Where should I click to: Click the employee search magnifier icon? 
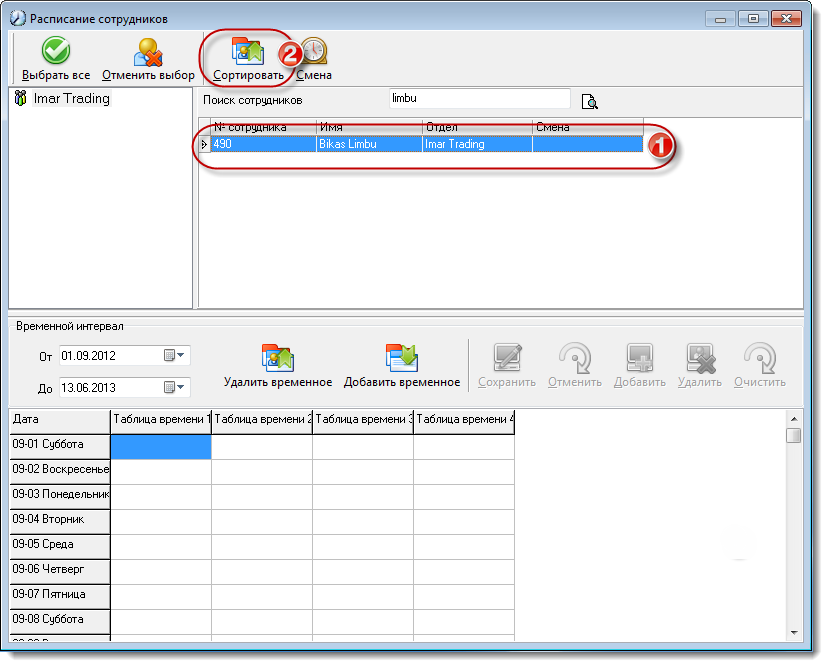(589, 101)
